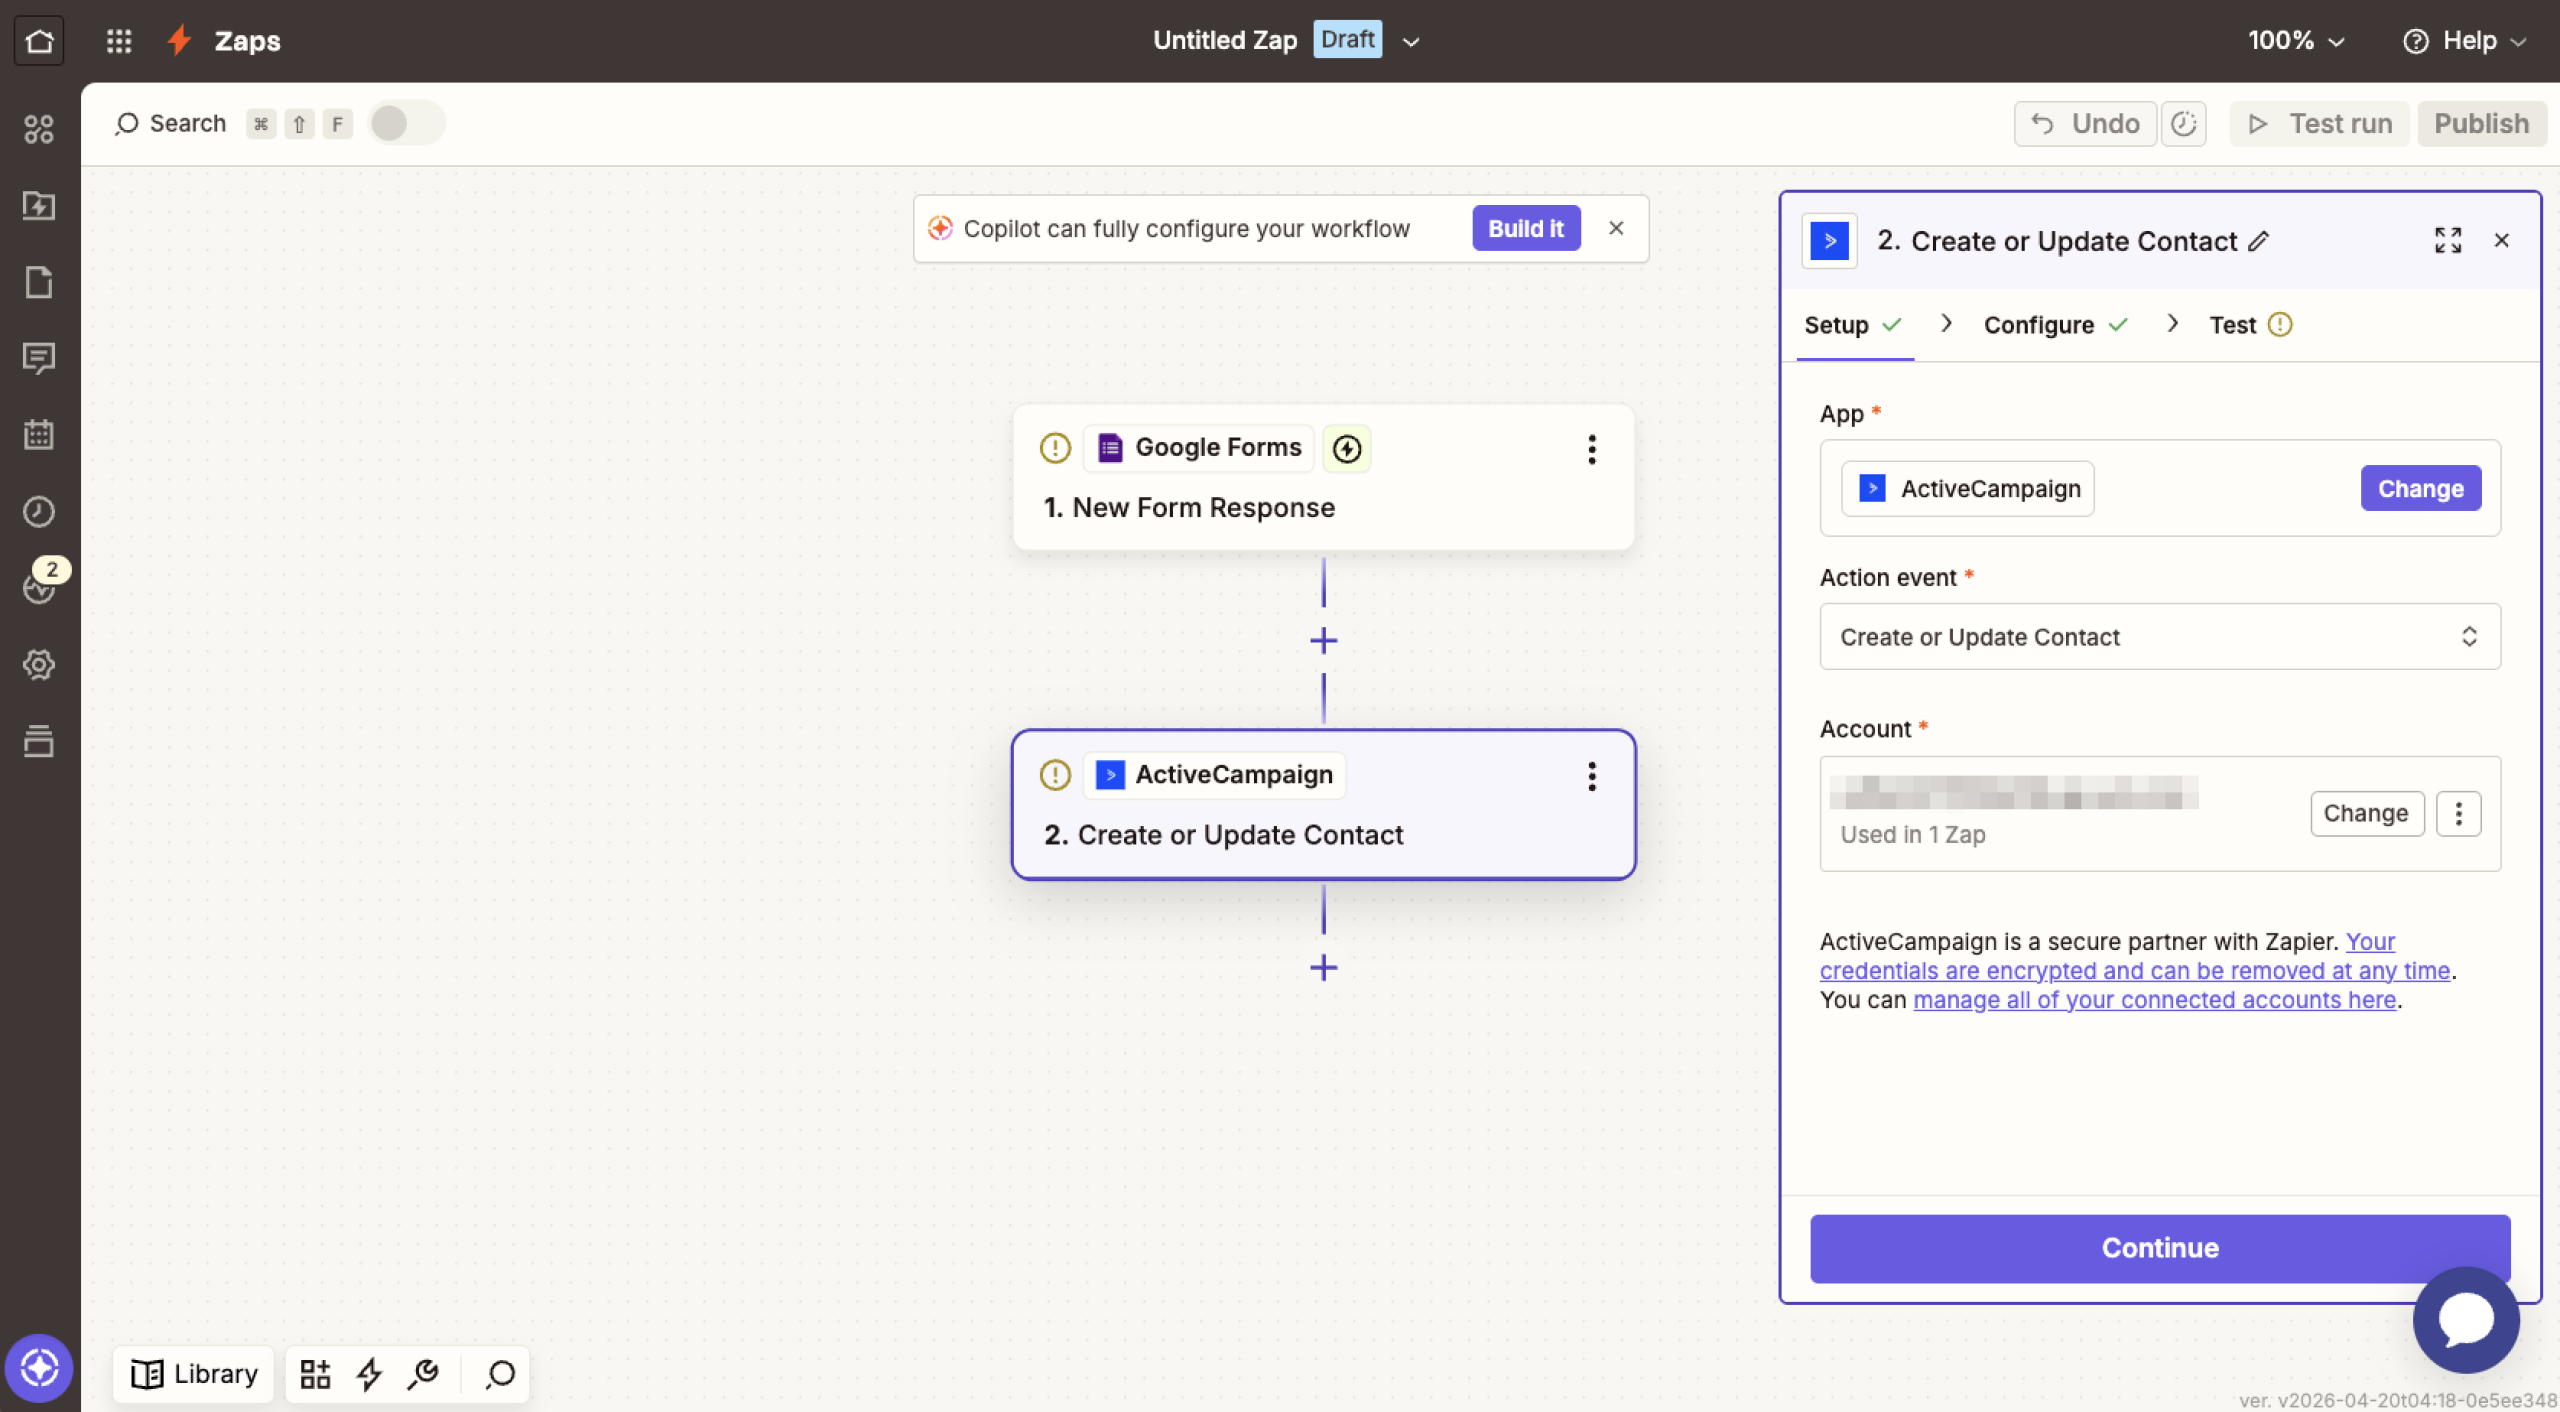Image resolution: width=2560 pixels, height=1412 pixels.
Task: Follow the manage all connected accounts link
Action: [2152, 999]
